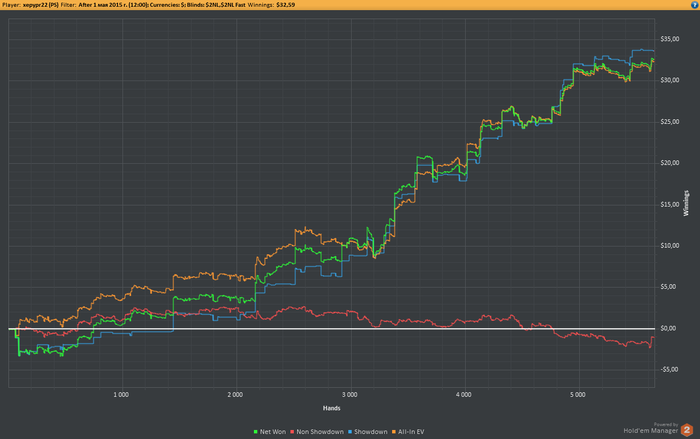The width and height of the screenshot is (700, 439).
Task: Click the $30,00 axis label
Action: point(670,80)
